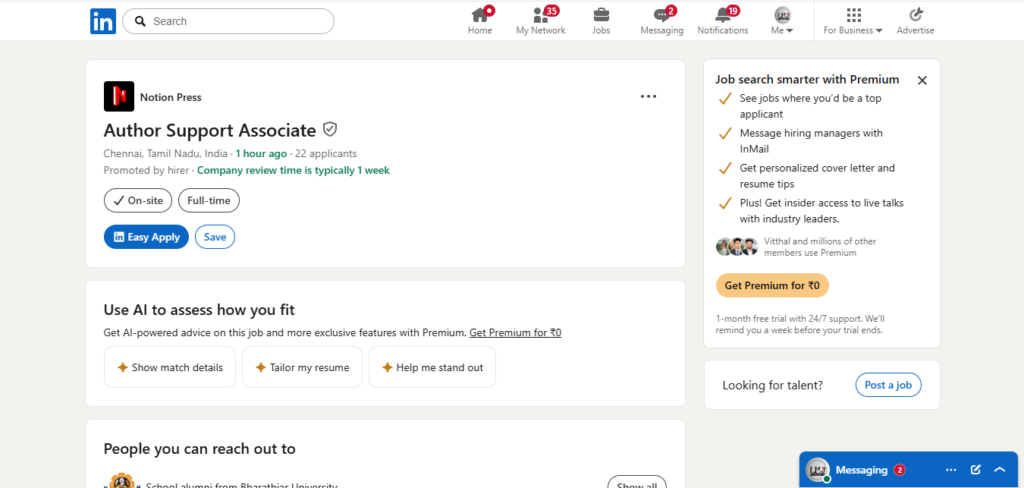Click Tailor my resume
Viewport: 1024px width, 488px height.
[302, 367]
